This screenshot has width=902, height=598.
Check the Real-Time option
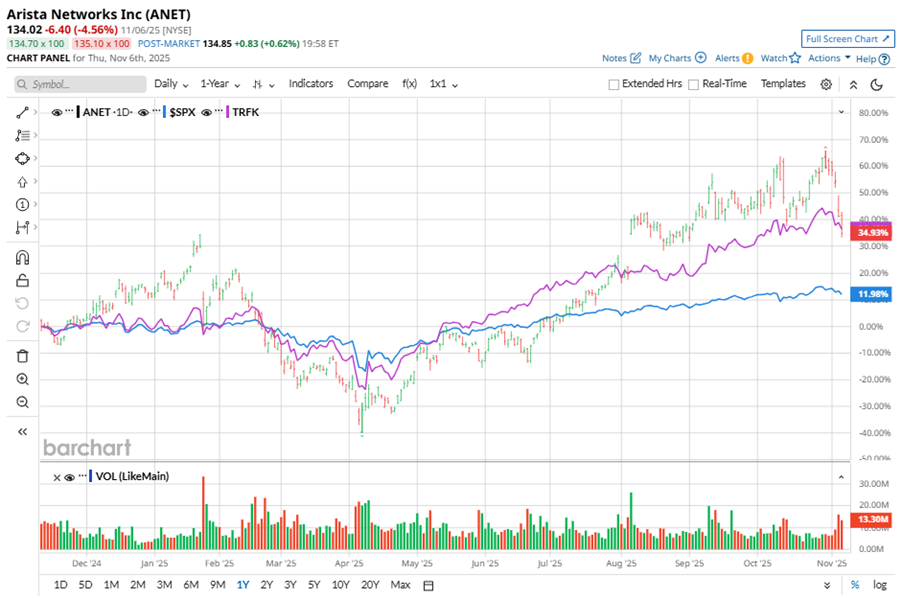point(694,84)
